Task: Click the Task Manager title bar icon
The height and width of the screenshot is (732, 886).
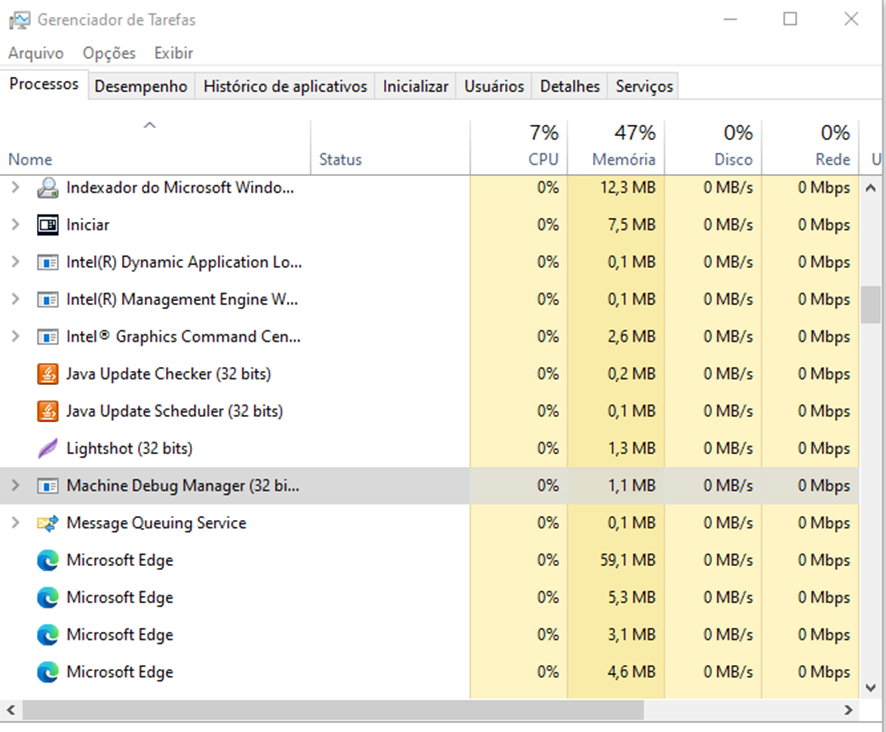Action: pyautogui.click(x=20, y=20)
